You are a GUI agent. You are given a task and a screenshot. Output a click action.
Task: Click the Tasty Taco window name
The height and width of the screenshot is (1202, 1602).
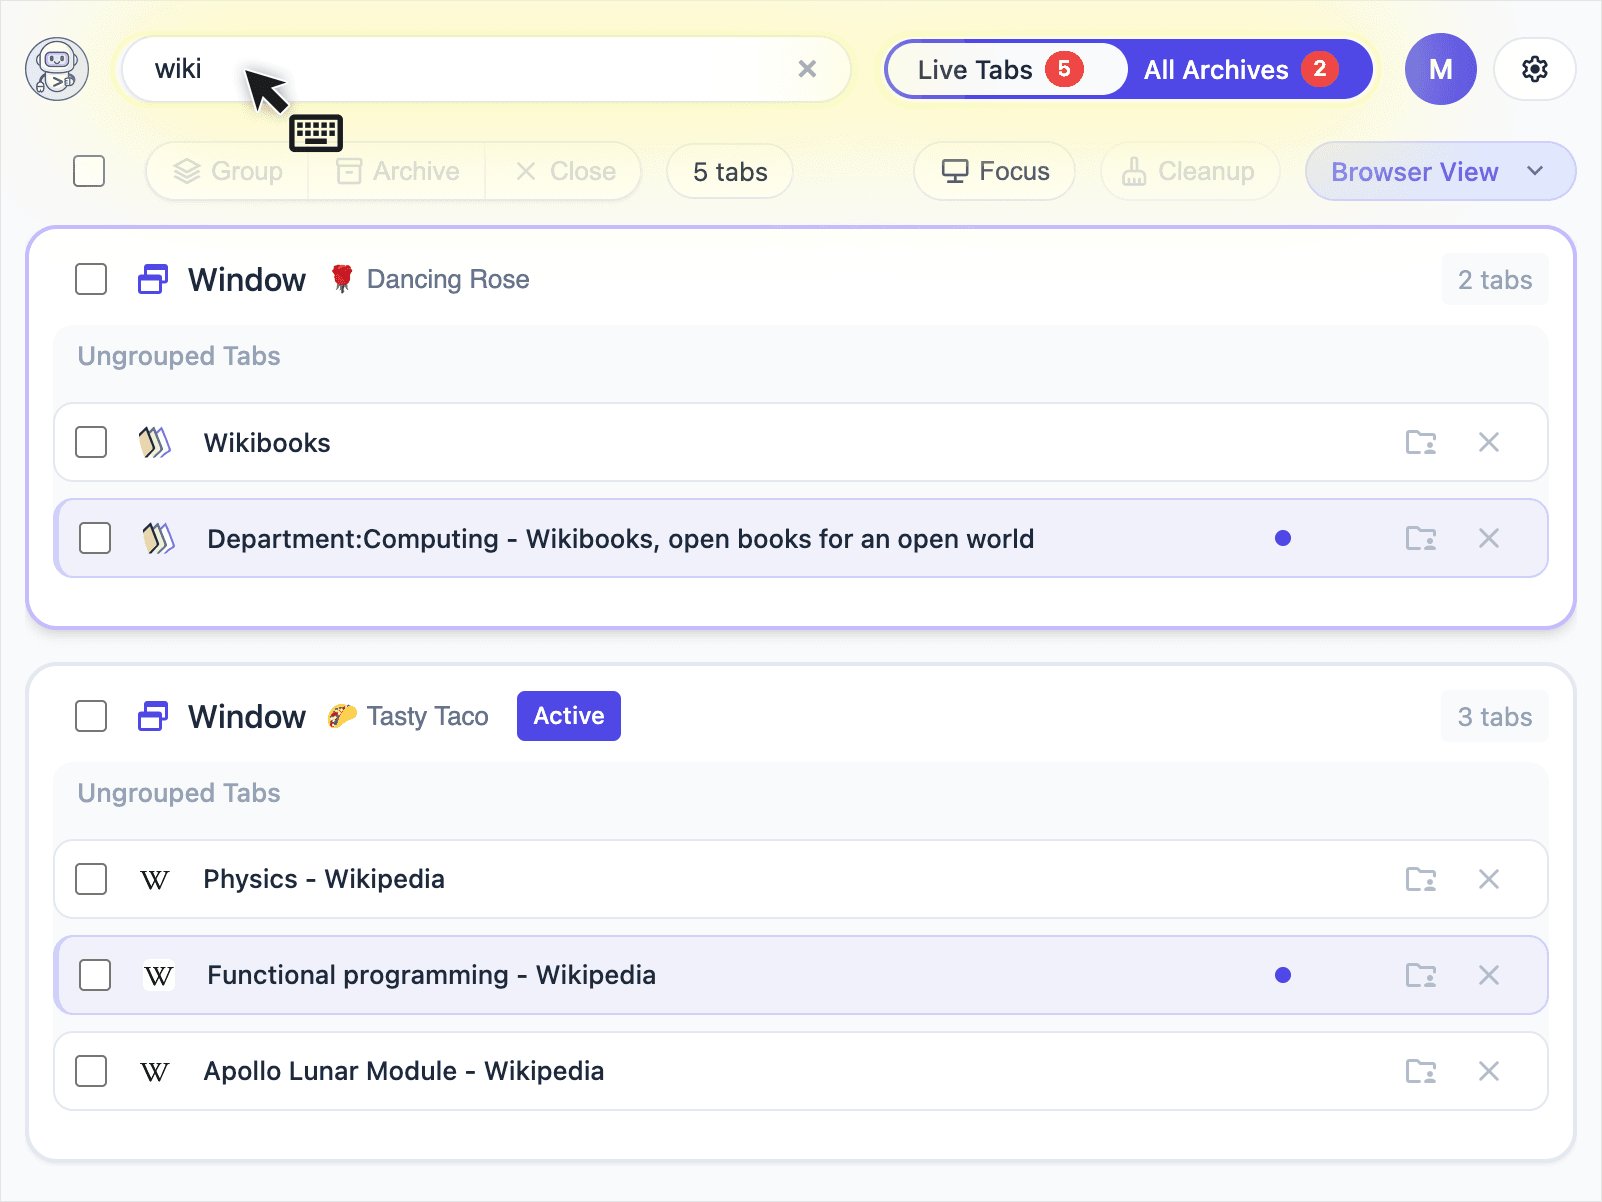coord(427,716)
